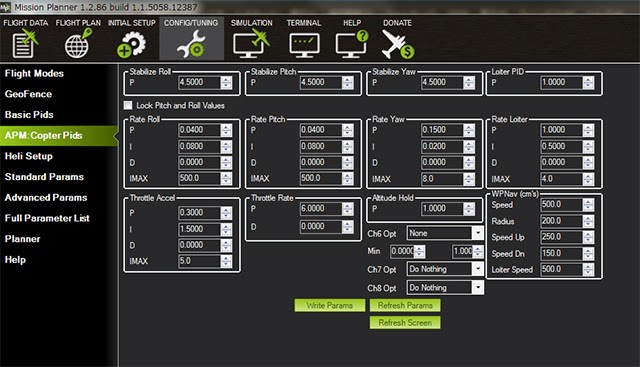This screenshot has width=640, height=367.
Task: Click Rate Pitch P spinner arrows
Action: tap(347, 130)
